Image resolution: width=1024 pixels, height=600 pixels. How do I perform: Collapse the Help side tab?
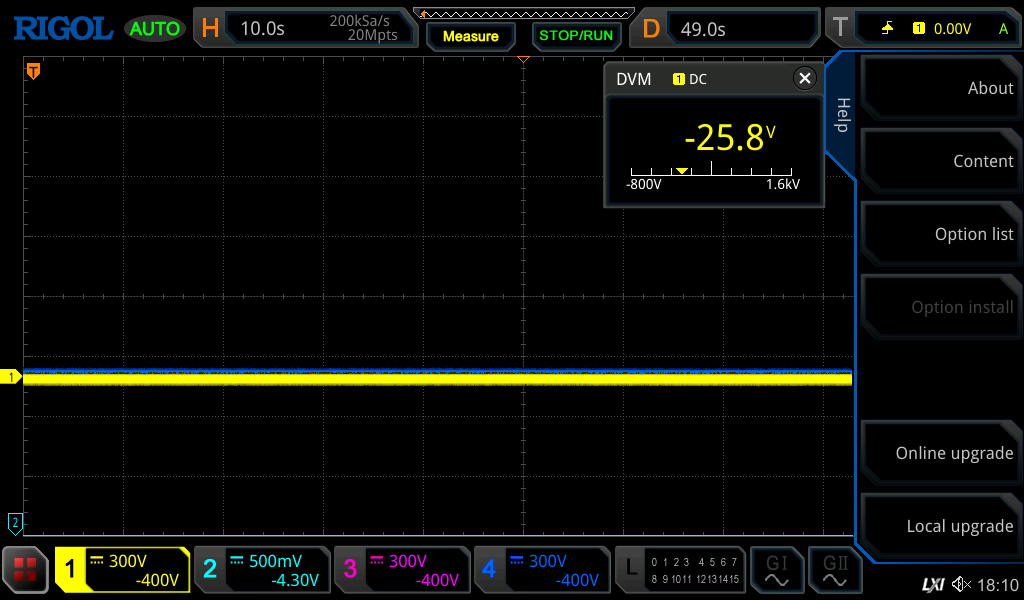(x=841, y=115)
